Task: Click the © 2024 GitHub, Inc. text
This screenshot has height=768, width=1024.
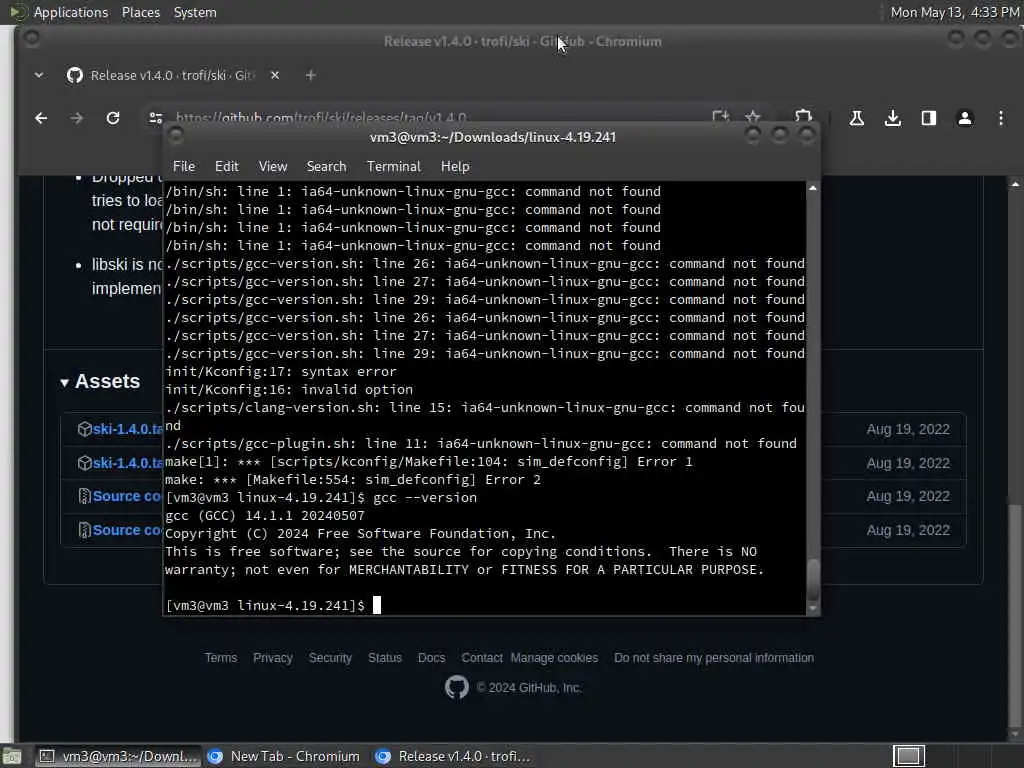Action: point(528,688)
